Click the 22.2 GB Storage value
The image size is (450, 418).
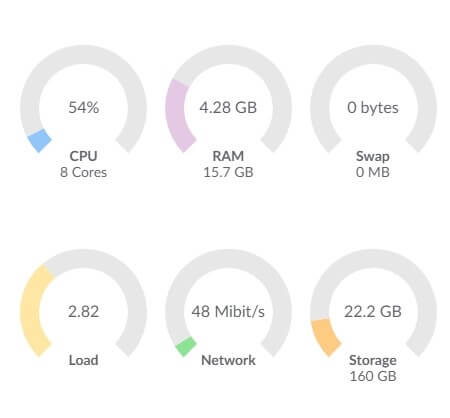[373, 312]
